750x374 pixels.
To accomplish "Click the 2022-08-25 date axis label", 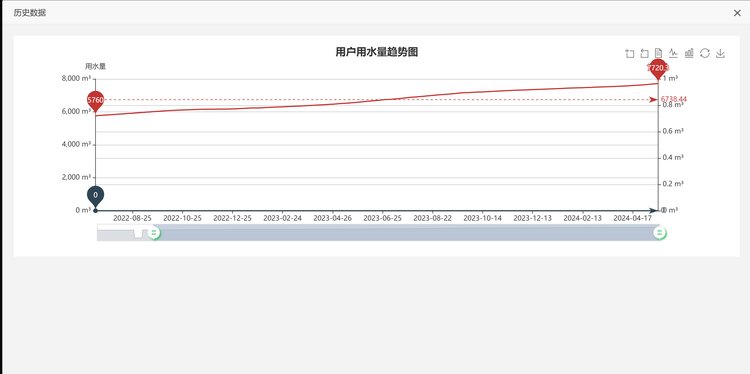I will coord(132,218).
